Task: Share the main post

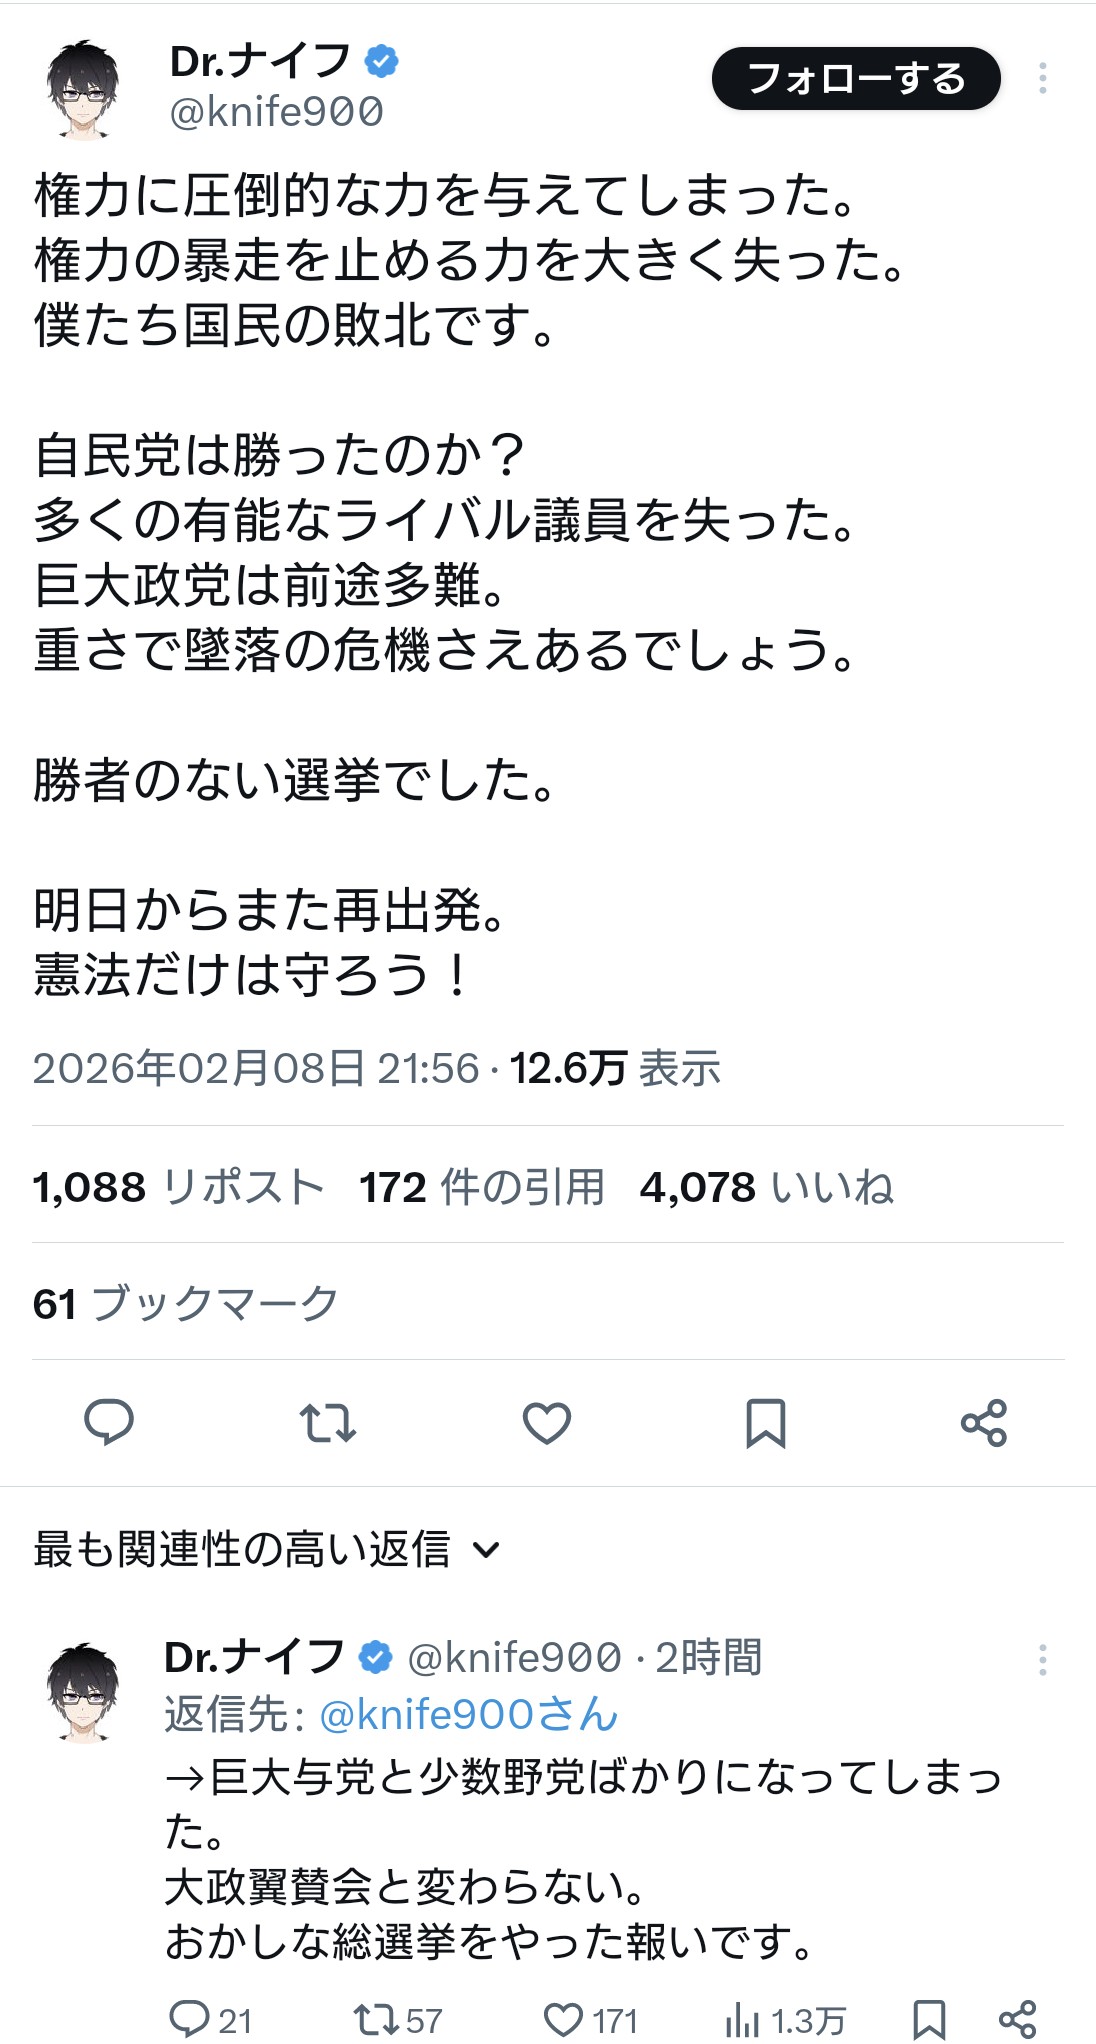Action: [x=984, y=1422]
